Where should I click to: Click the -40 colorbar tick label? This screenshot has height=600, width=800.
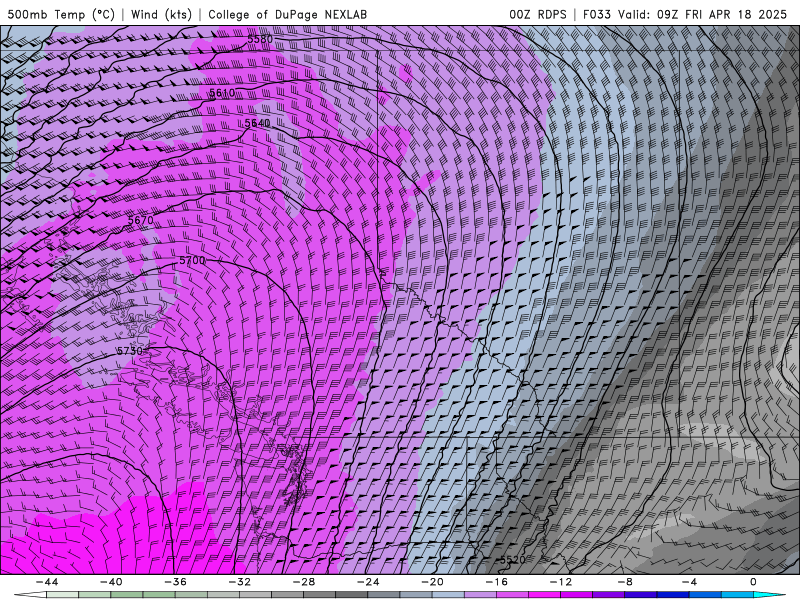tap(111, 582)
